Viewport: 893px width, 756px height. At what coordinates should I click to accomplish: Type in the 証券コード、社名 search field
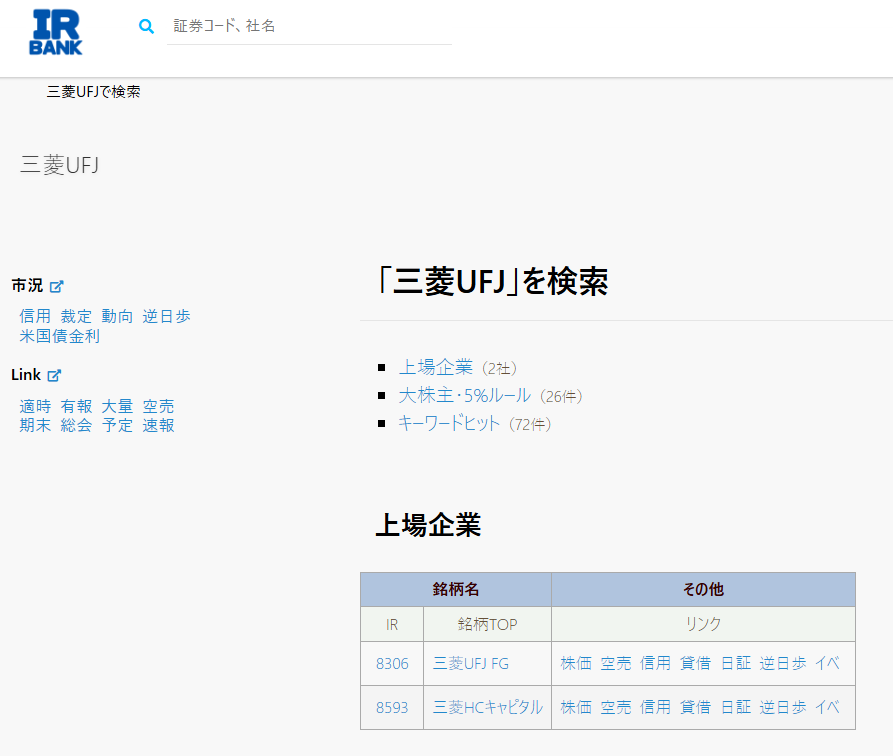pyautogui.click(x=310, y=27)
